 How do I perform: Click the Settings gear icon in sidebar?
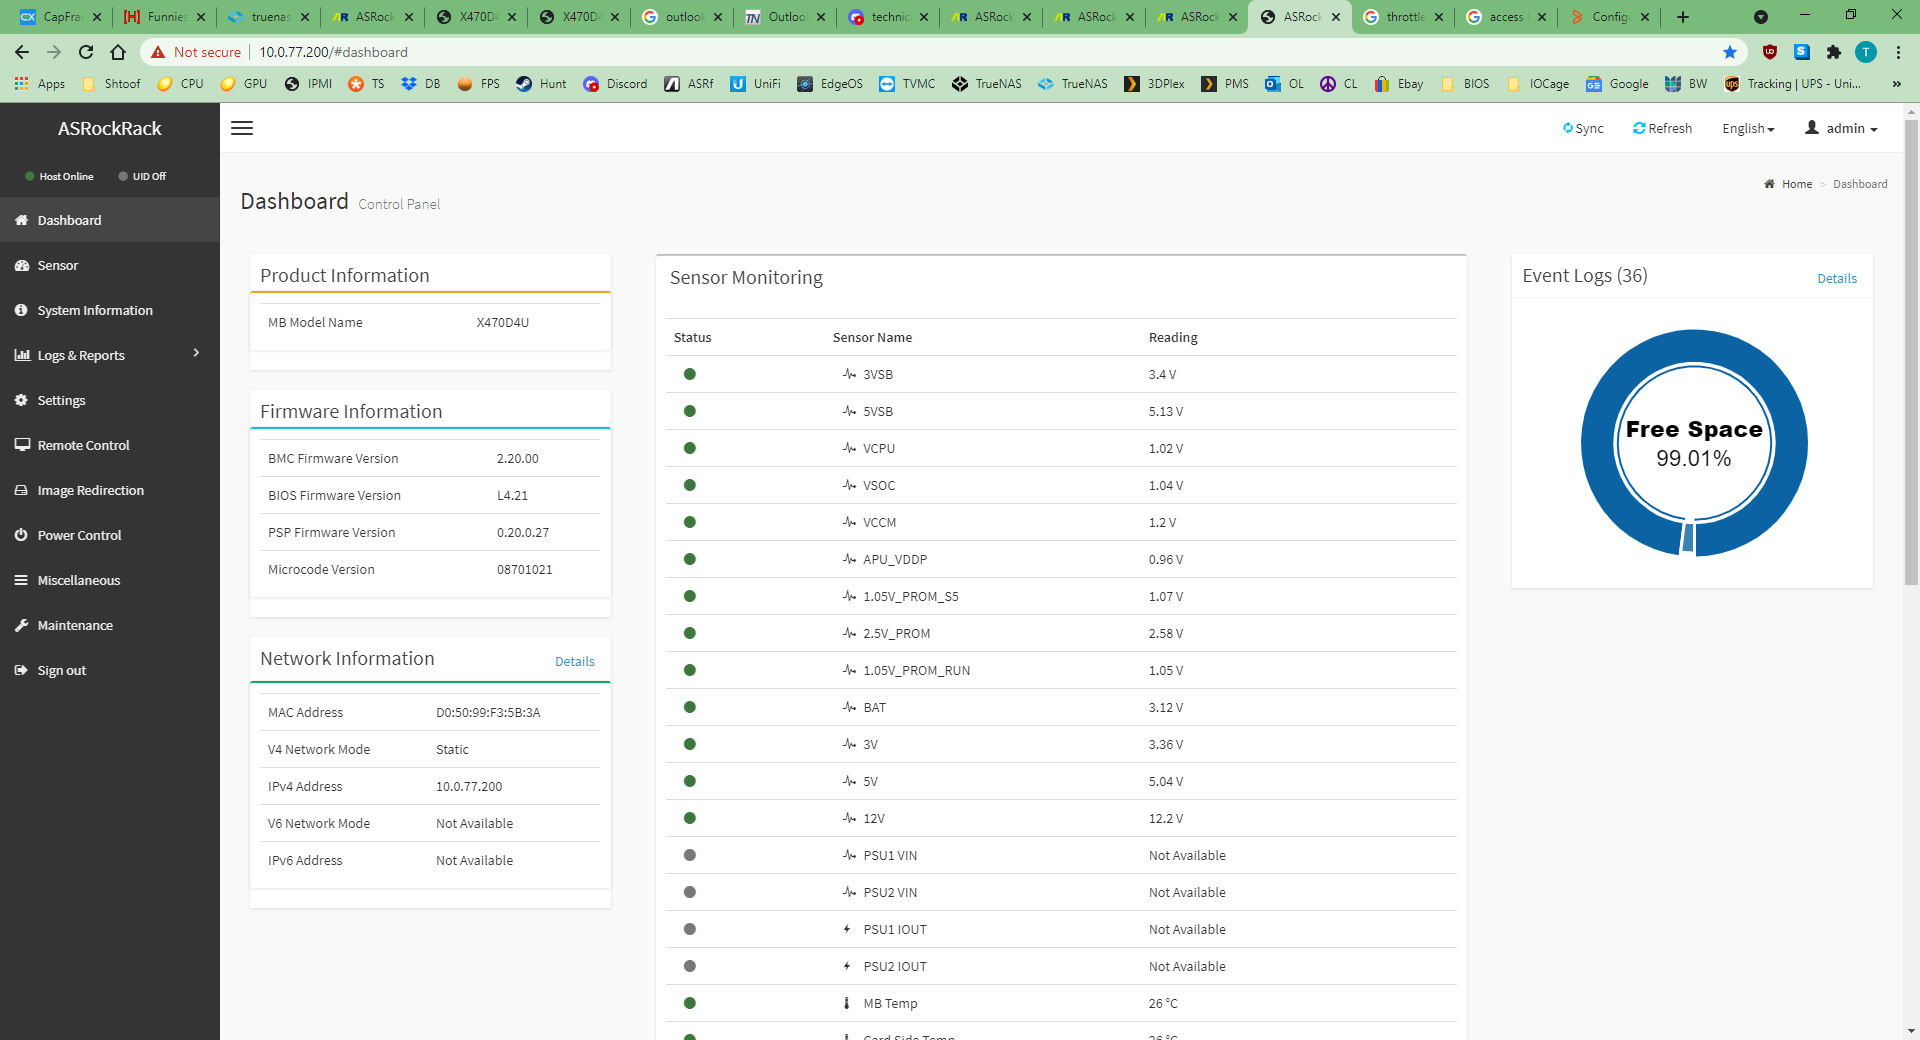(x=21, y=400)
